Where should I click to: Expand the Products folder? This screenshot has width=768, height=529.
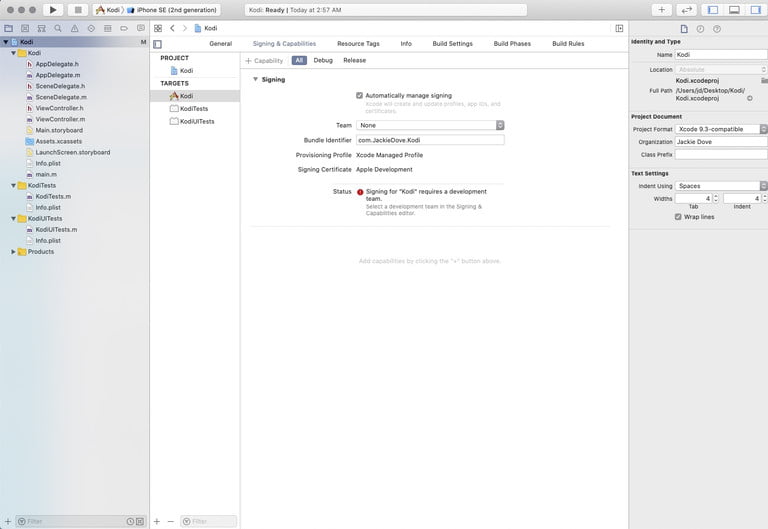[14, 251]
